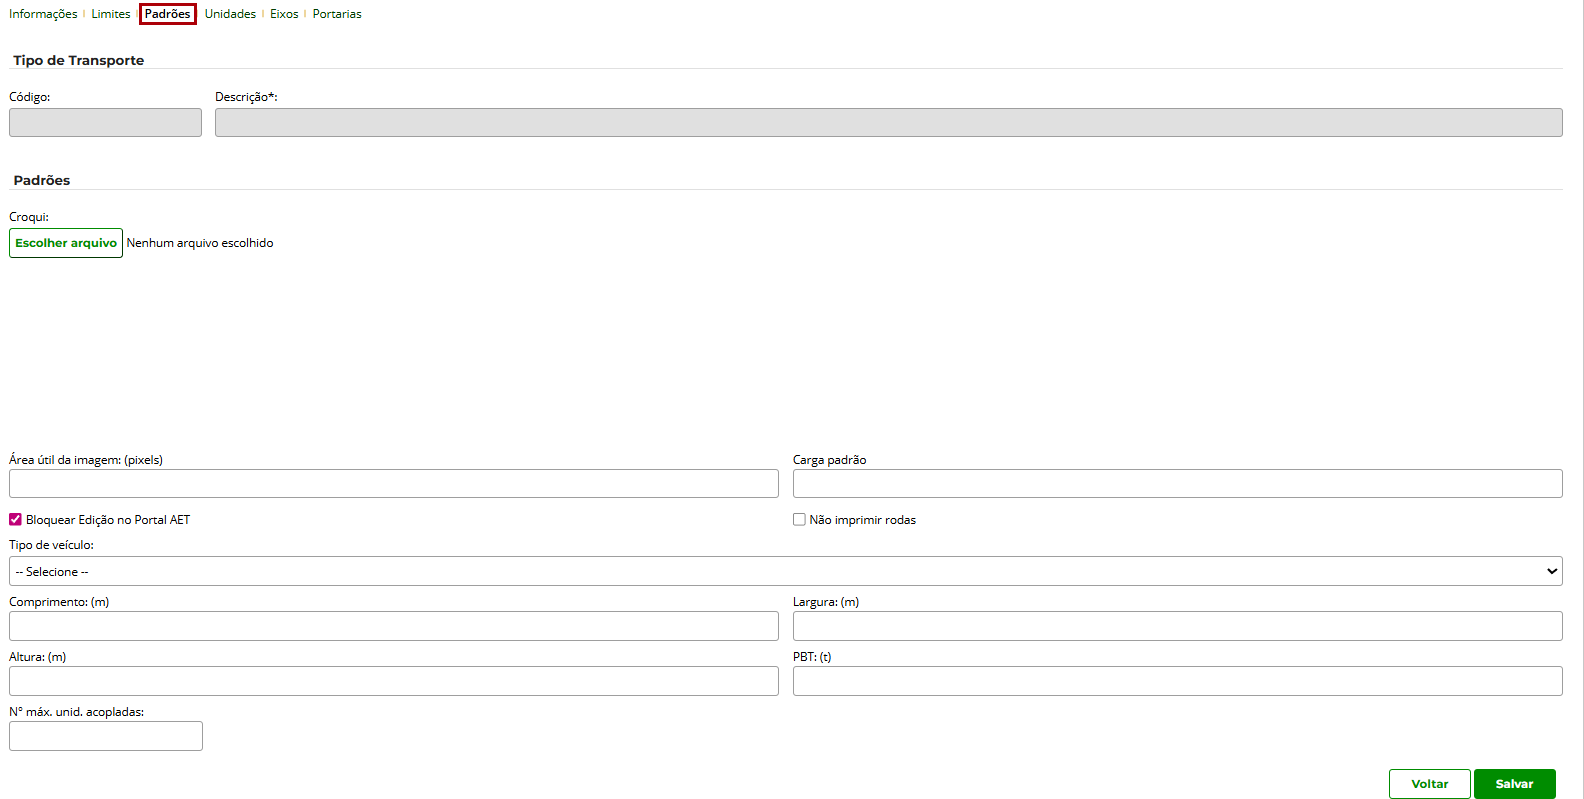
Task: Open the Tipo de veículo dropdown
Action: tap(785, 571)
